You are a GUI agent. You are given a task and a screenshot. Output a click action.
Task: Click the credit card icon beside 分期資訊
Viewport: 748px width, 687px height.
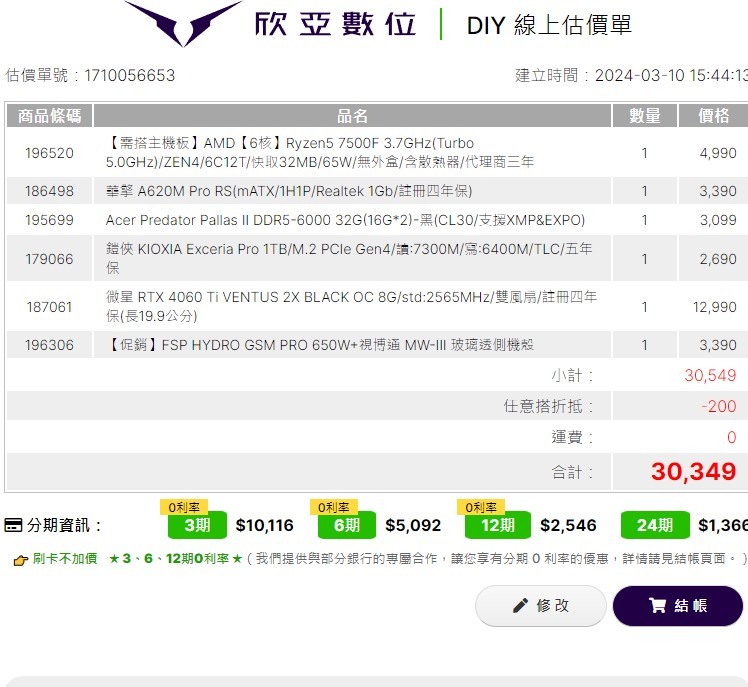(13, 525)
